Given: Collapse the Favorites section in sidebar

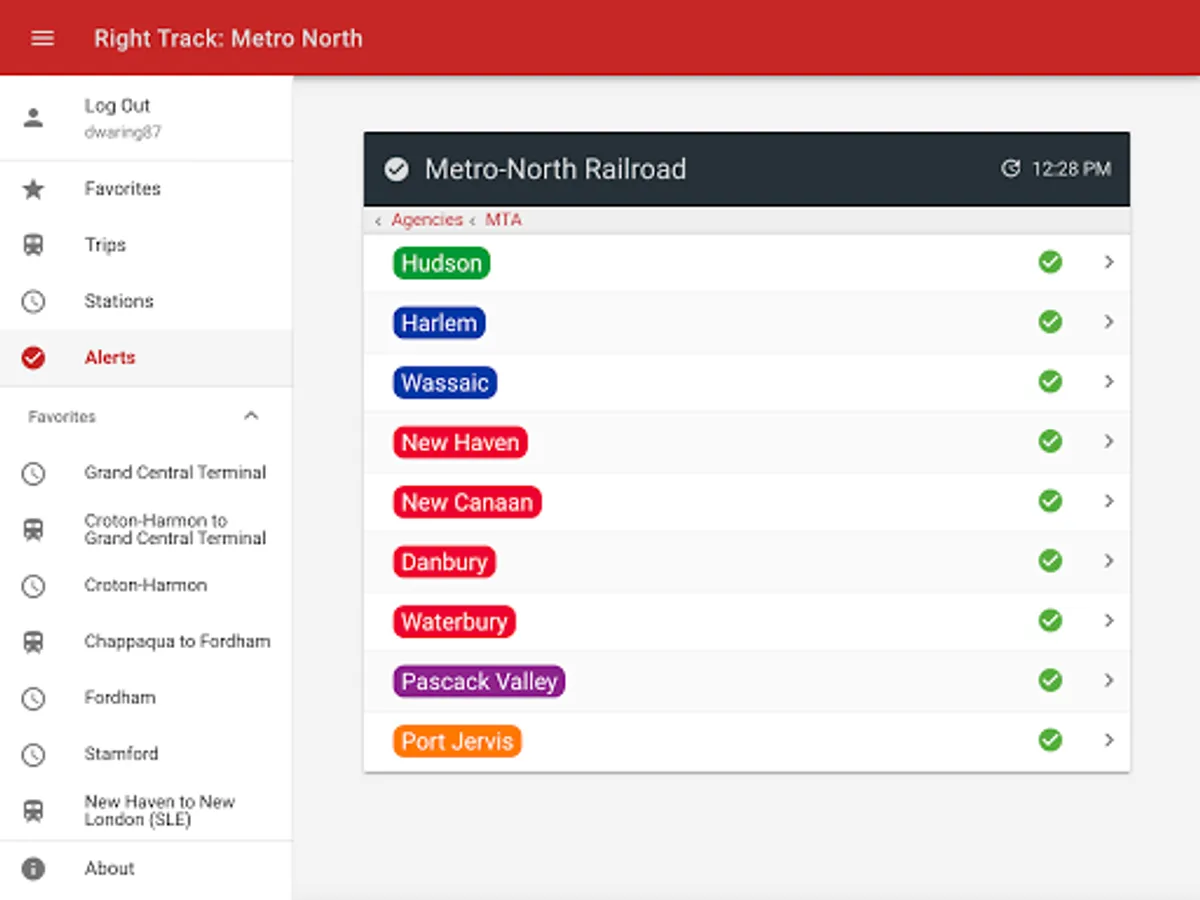Looking at the screenshot, I should [x=251, y=416].
